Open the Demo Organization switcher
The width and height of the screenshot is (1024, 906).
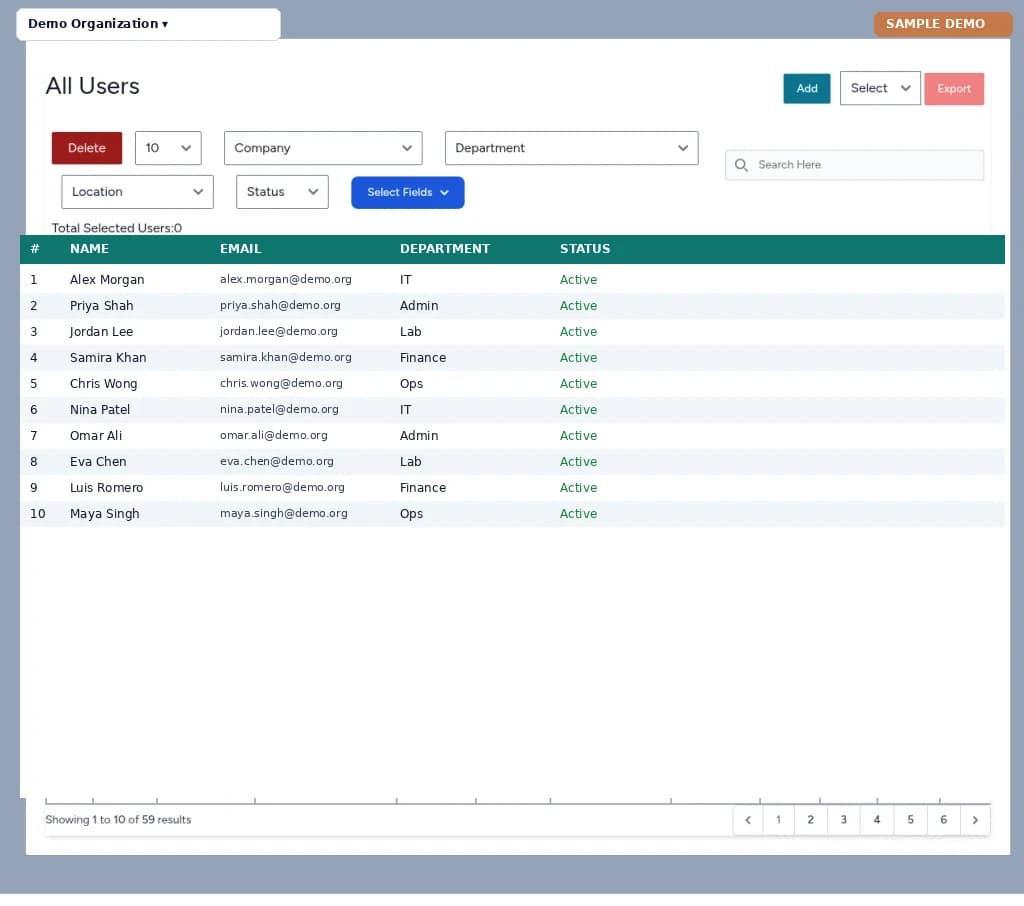pyautogui.click(x=148, y=24)
